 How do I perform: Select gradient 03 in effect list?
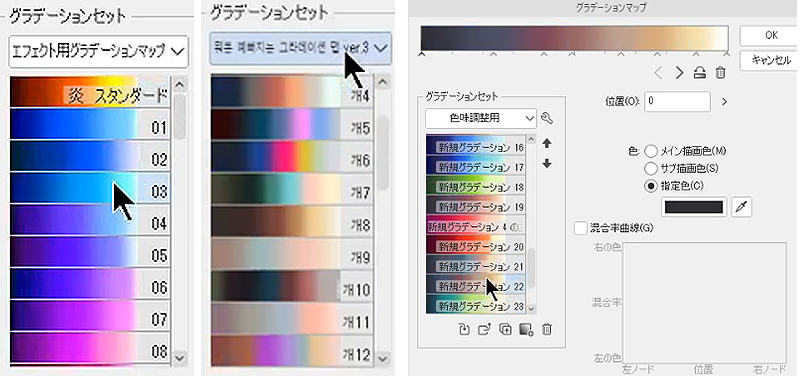pos(90,188)
